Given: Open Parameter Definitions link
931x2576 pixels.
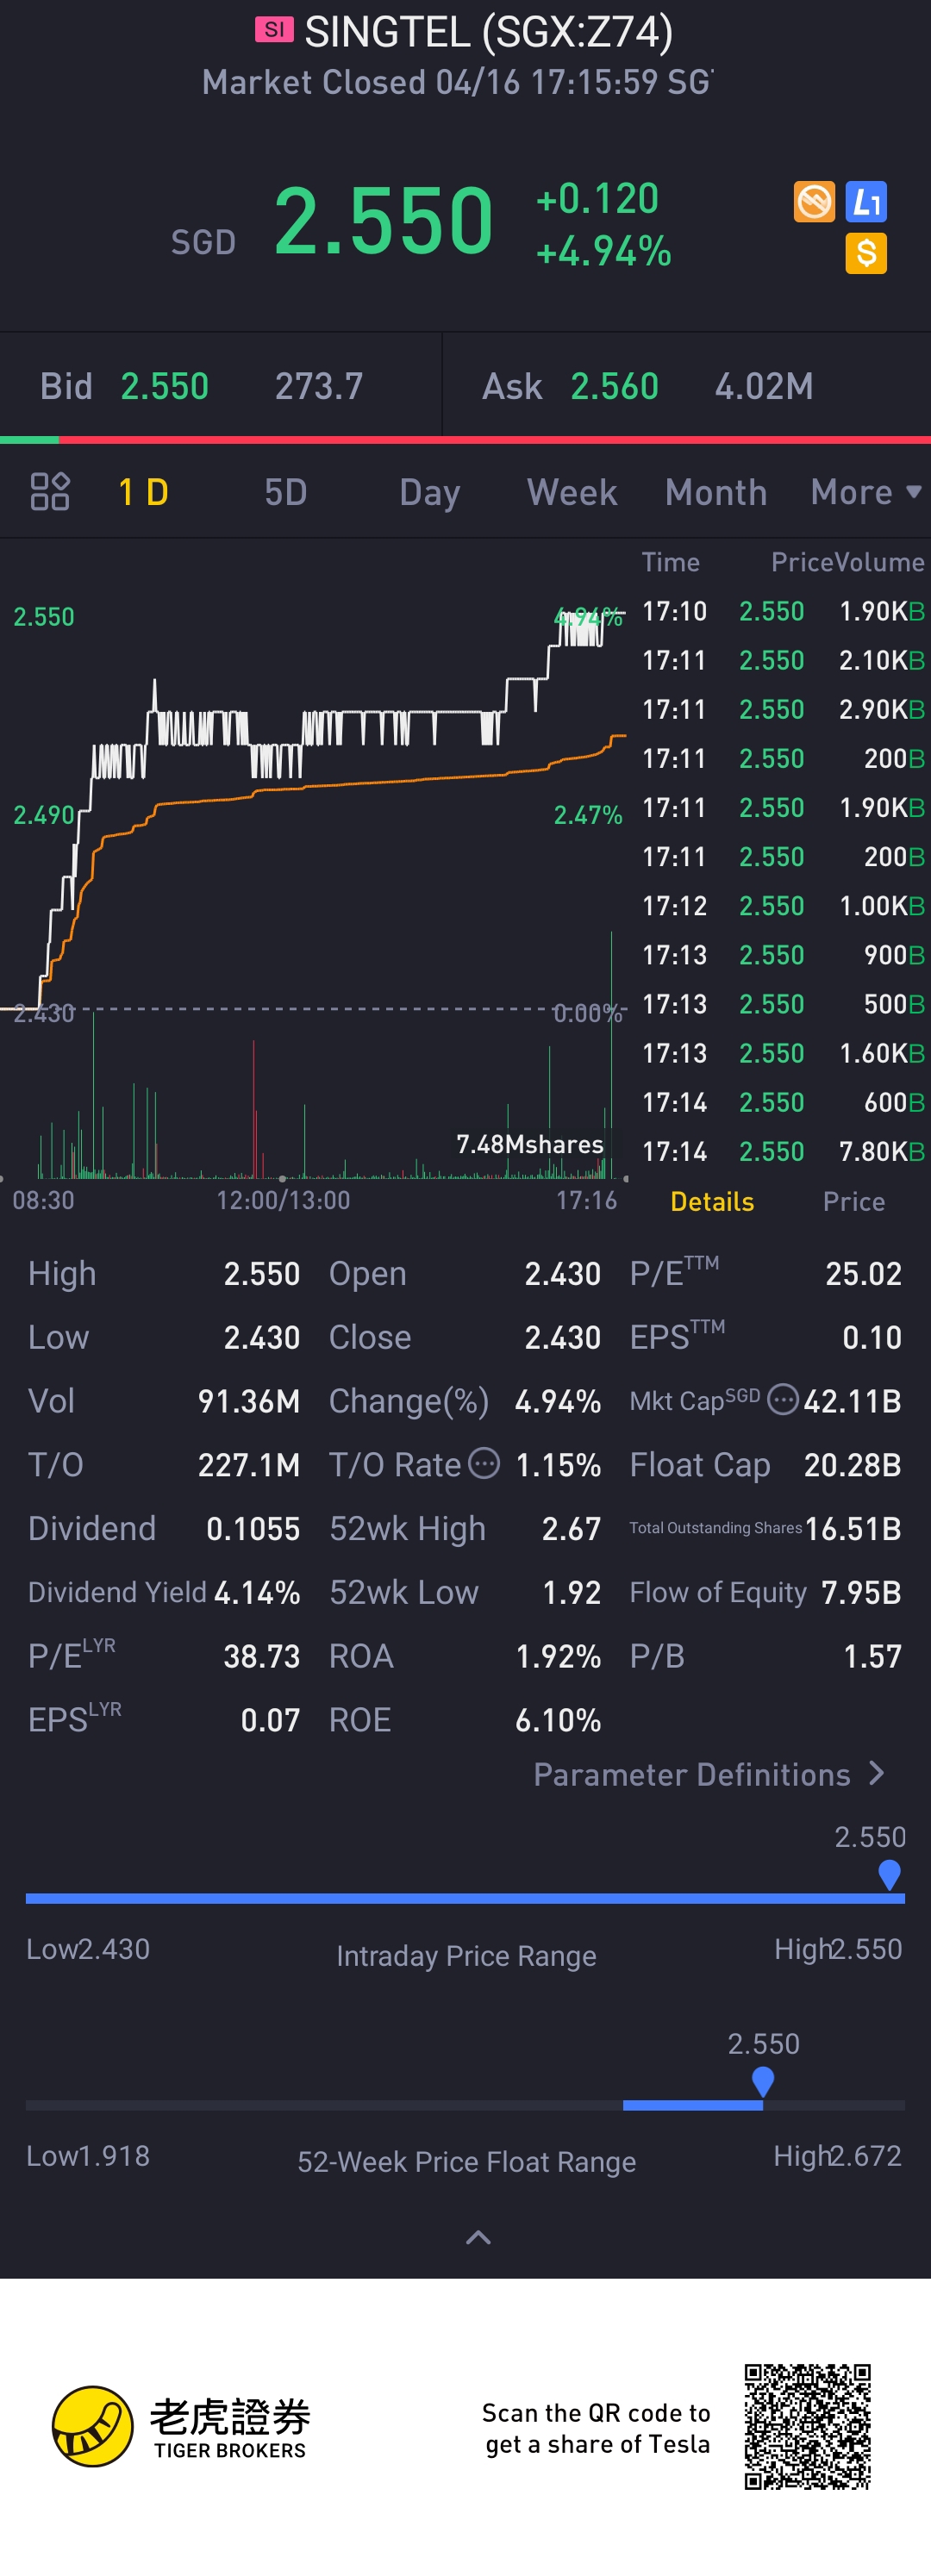Looking at the screenshot, I should 709,1775.
